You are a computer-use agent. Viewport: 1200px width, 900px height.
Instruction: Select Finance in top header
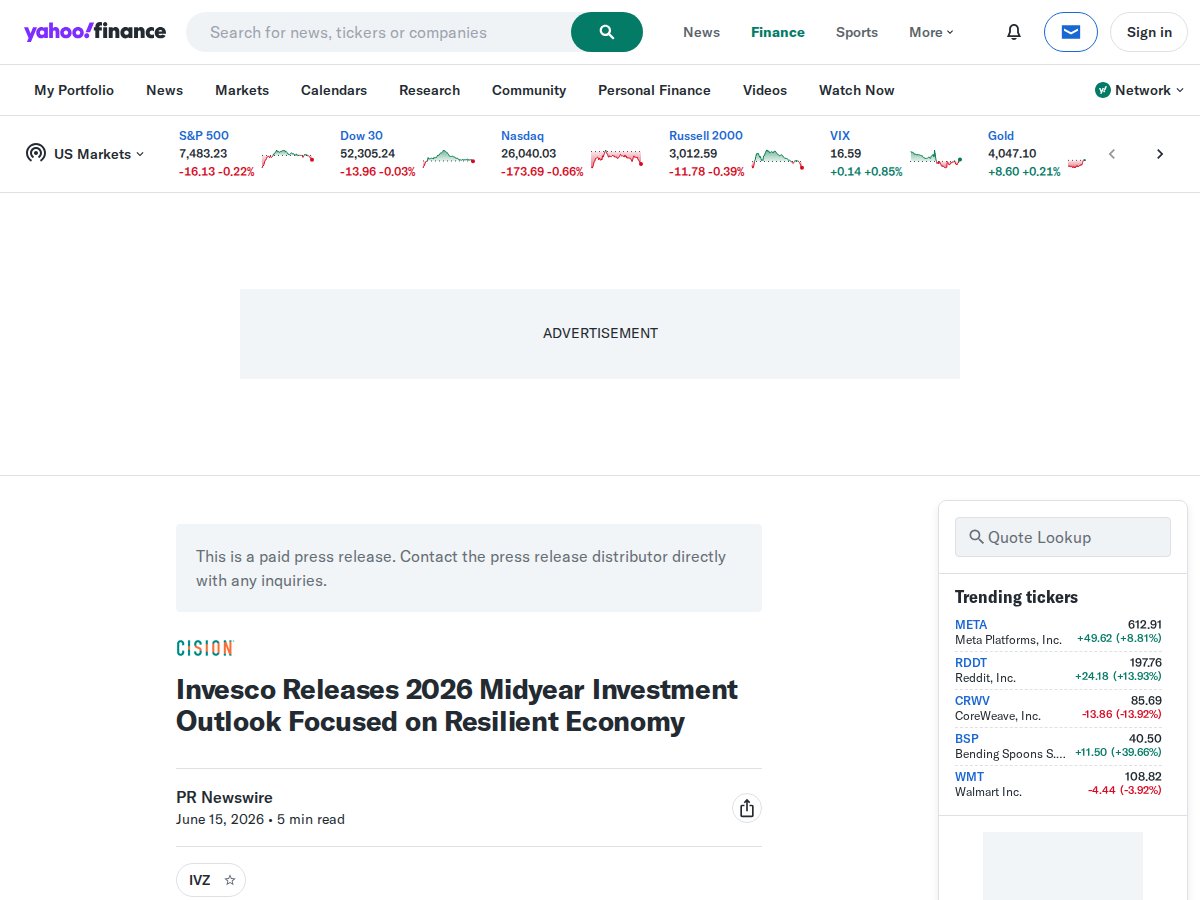(778, 32)
